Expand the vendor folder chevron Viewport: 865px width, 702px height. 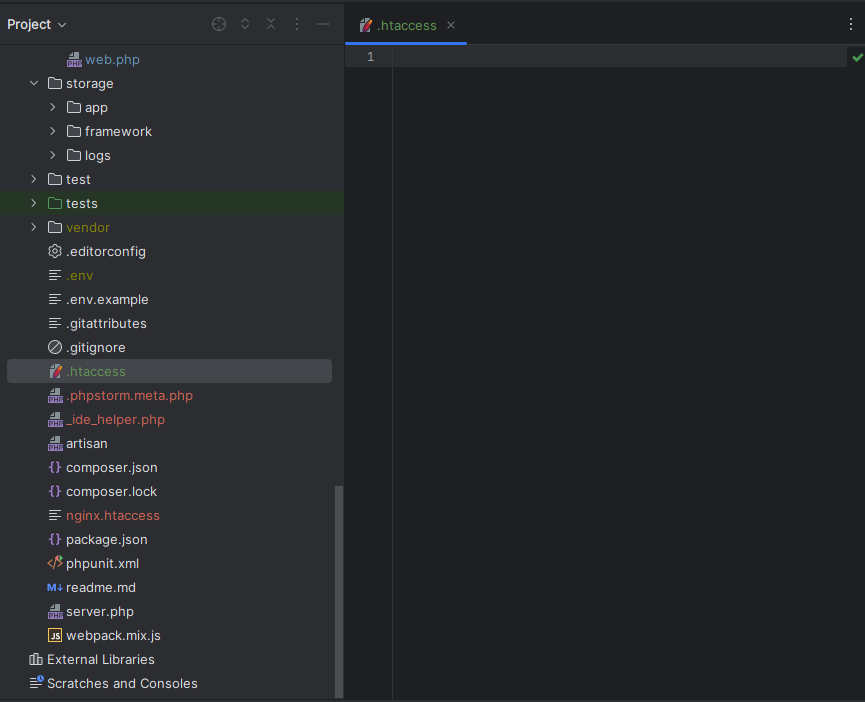(34, 227)
